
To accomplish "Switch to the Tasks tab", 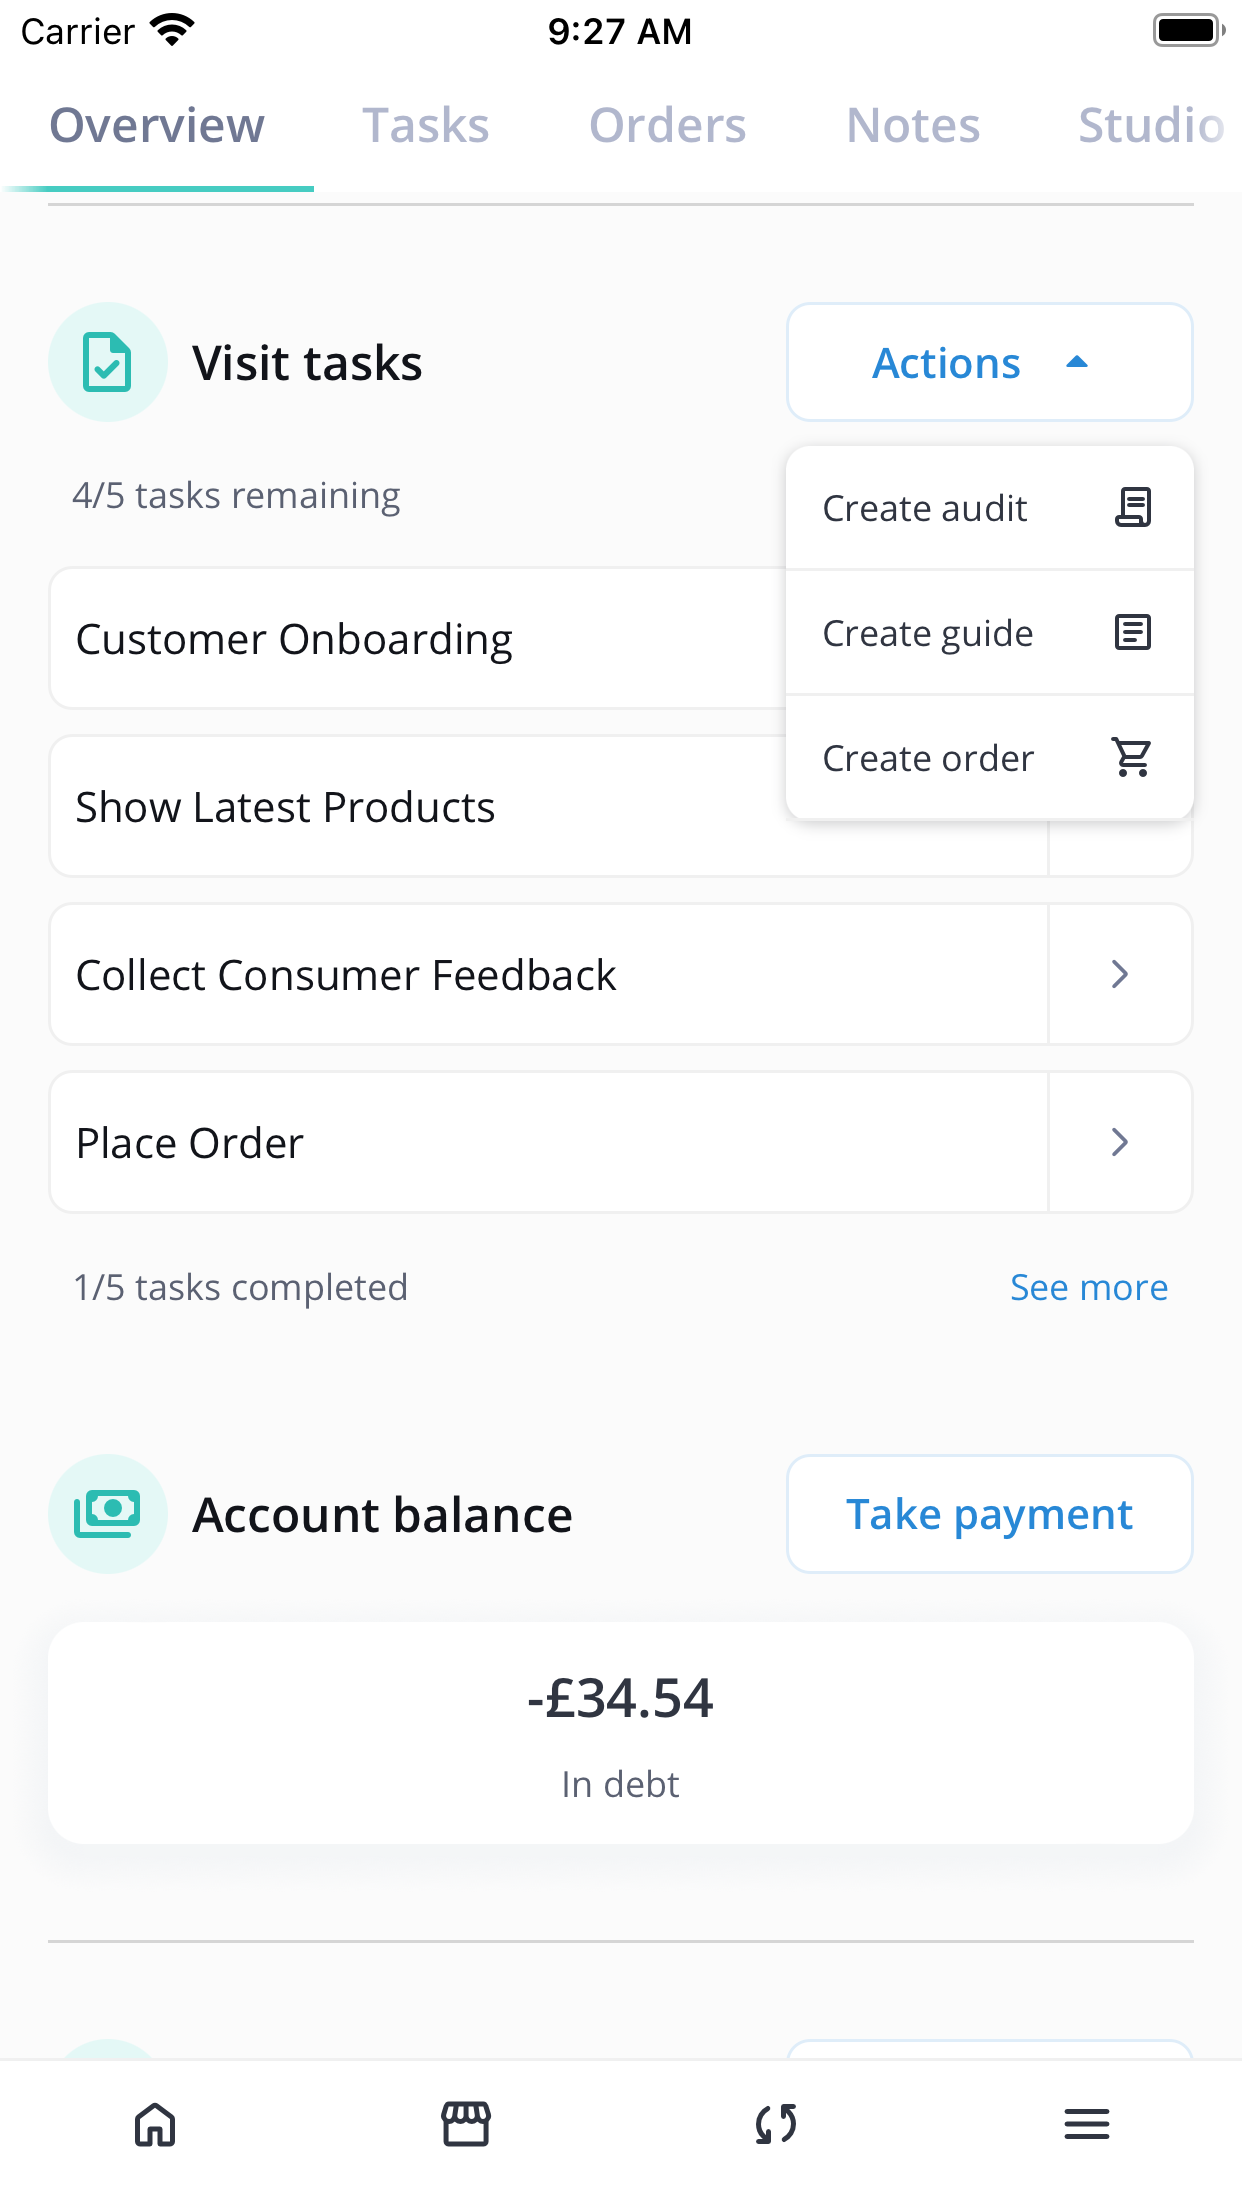I will click(x=426, y=126).
